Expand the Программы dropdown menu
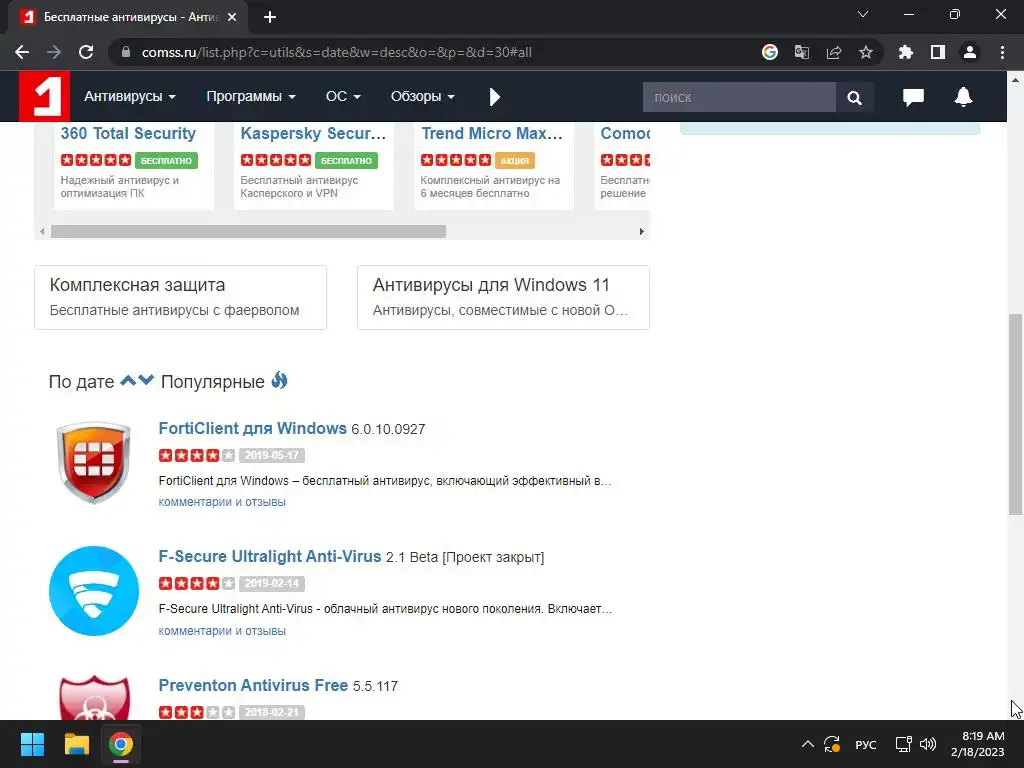This screenshot has width=1024, height=768. 251,97
